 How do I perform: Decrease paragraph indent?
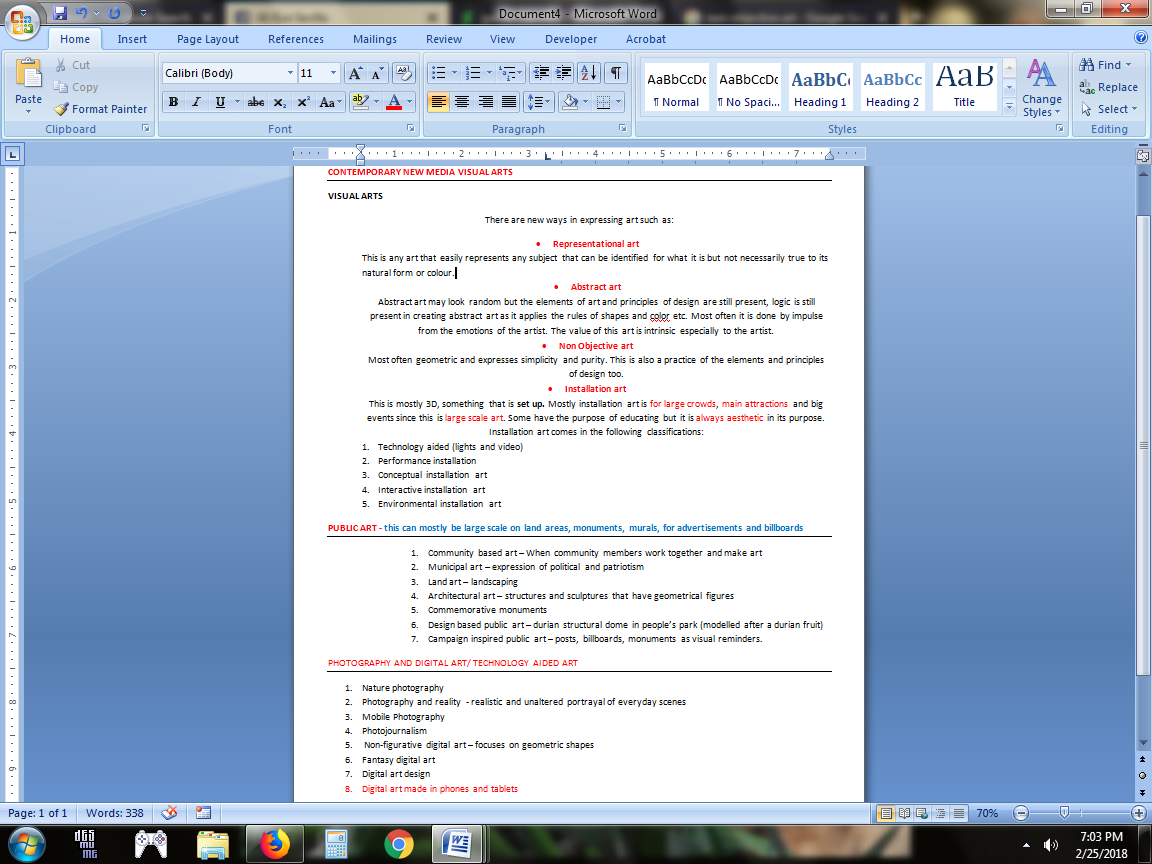coord(541,73)
